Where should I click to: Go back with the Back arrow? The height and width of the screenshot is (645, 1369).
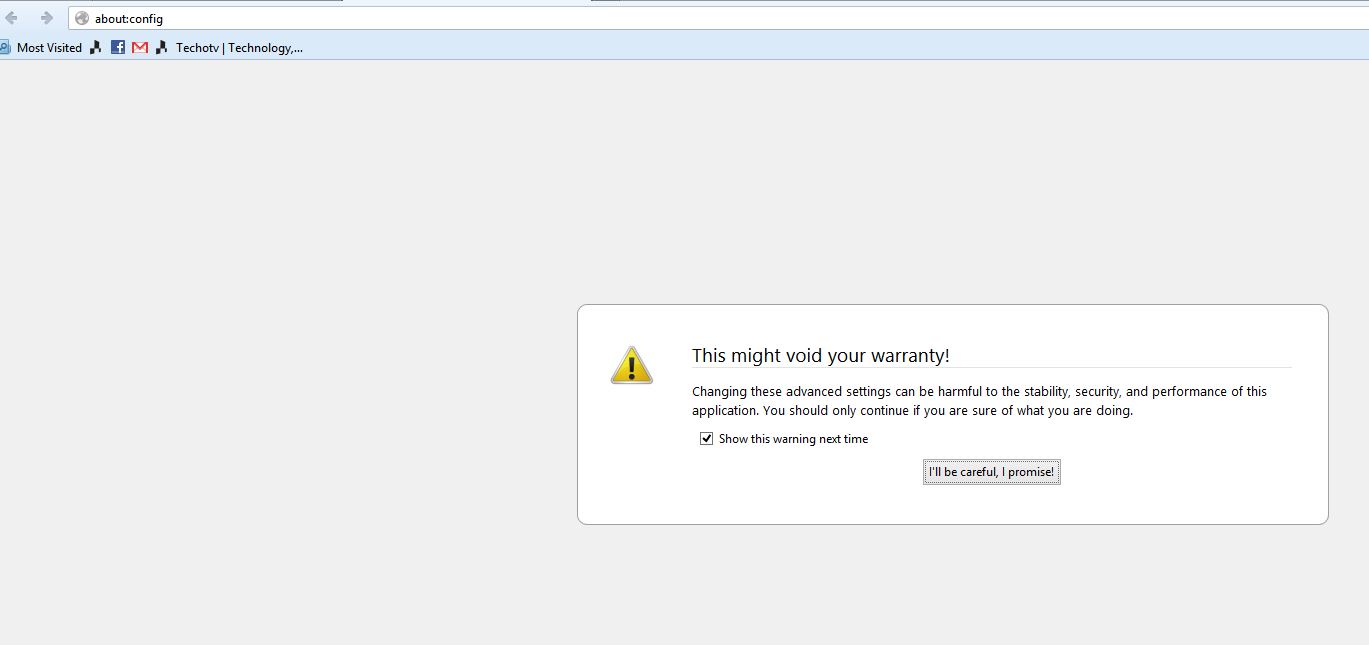pyautogui.click(x=12, y=18)
